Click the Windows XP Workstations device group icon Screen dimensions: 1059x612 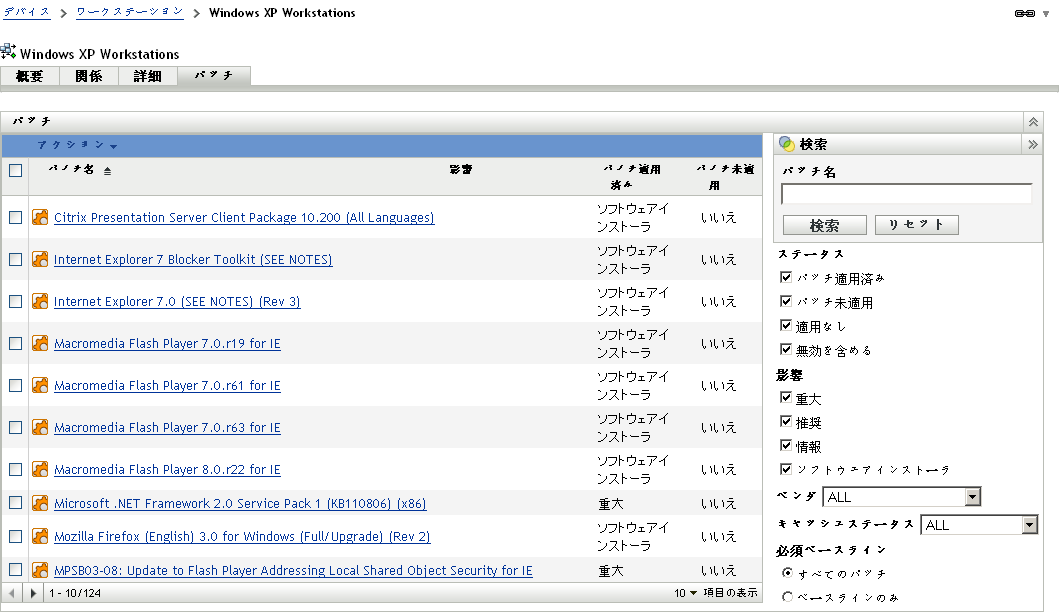pos(10,50)
